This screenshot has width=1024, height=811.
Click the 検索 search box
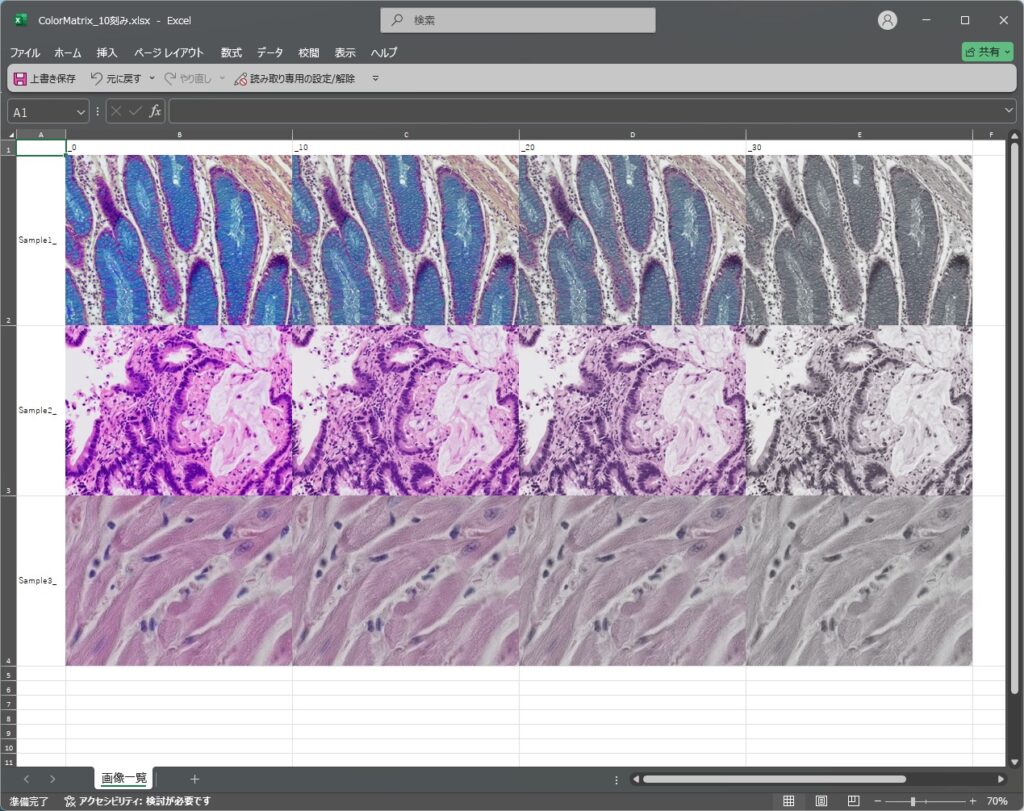tap(518, 20)
